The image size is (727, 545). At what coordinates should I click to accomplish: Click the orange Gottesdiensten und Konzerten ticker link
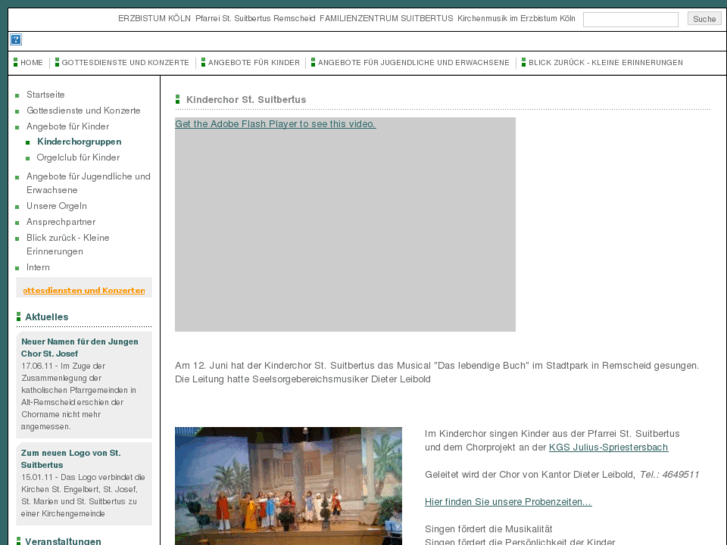click(x=84, y=290)
